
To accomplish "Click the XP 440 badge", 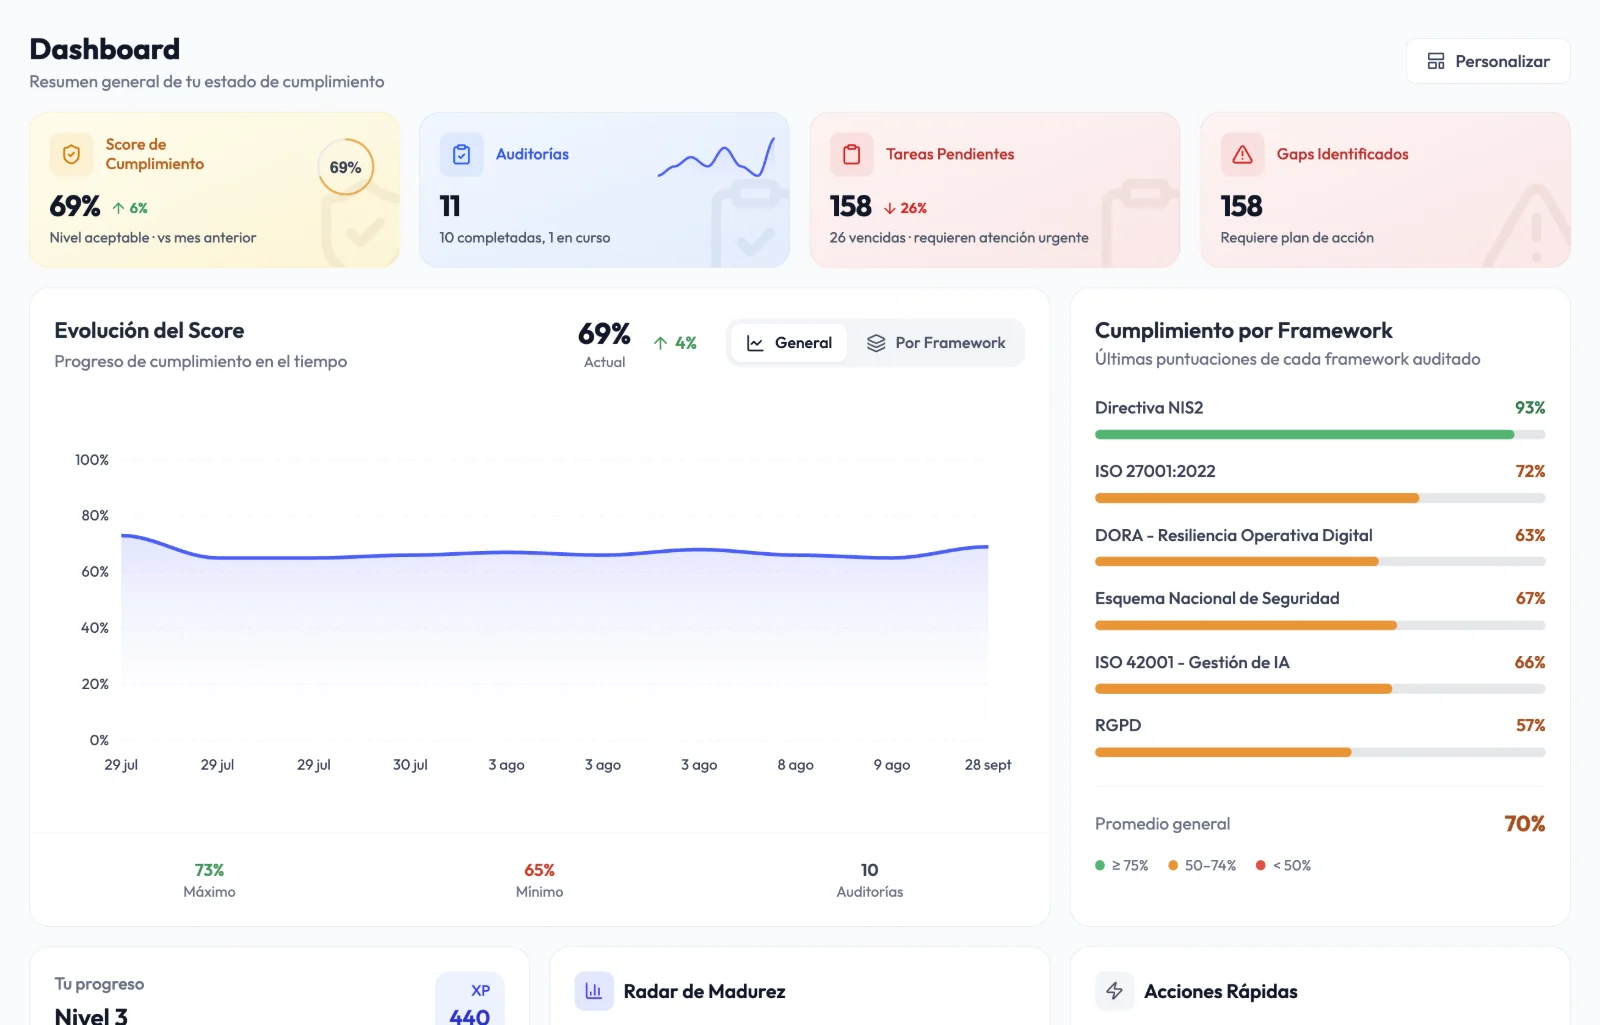I will [x=470, y=1000].
